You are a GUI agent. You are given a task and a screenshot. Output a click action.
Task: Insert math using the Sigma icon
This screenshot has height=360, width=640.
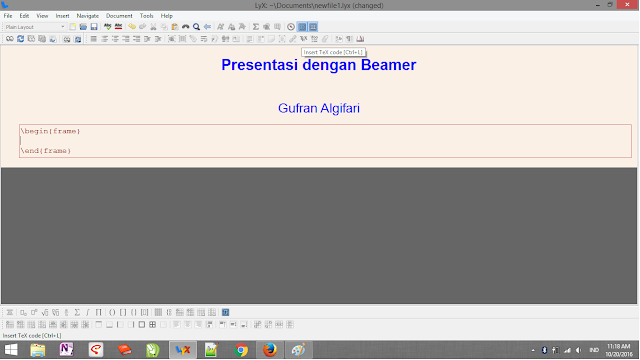(256, 27)
